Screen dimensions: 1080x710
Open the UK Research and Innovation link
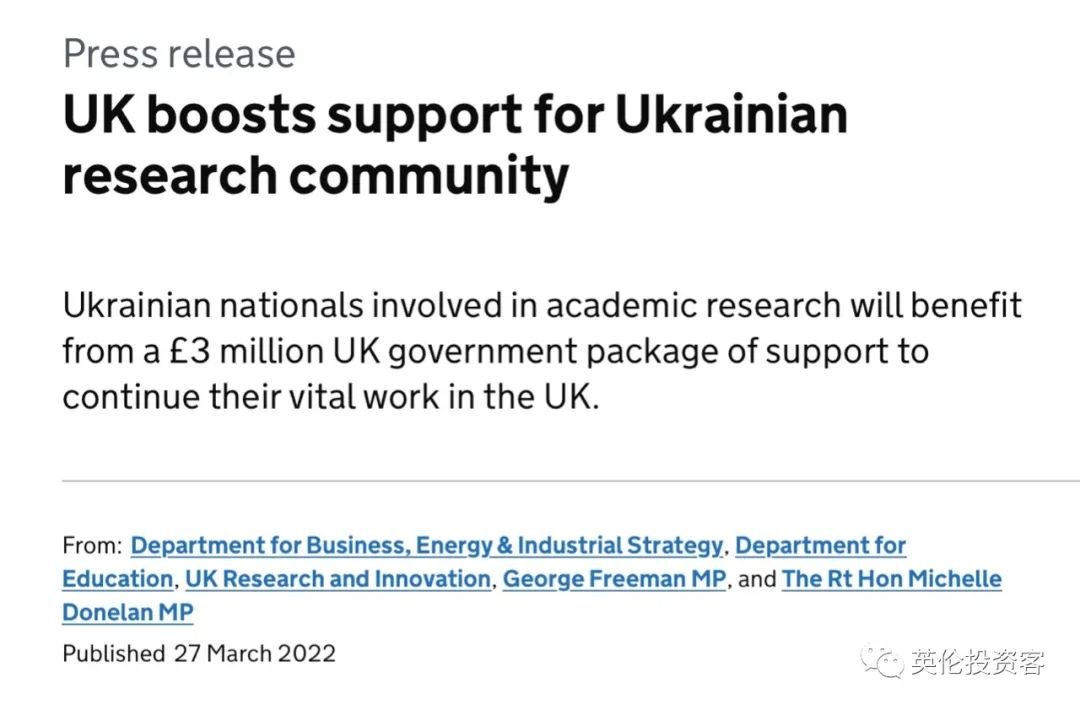[338, 579]
